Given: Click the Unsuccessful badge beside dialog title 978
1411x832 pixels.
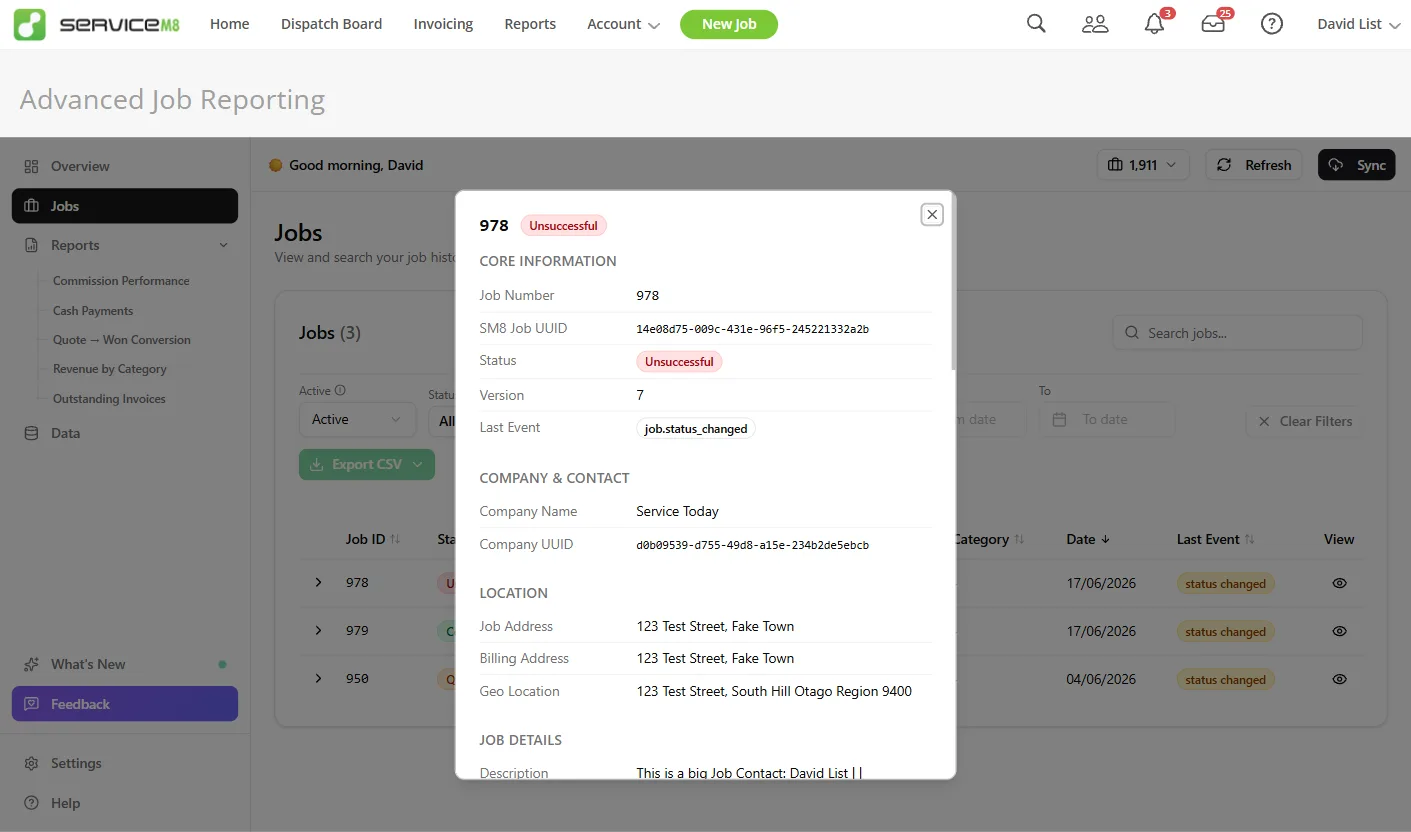Looking at the screenshot, I should coord(563,226).
